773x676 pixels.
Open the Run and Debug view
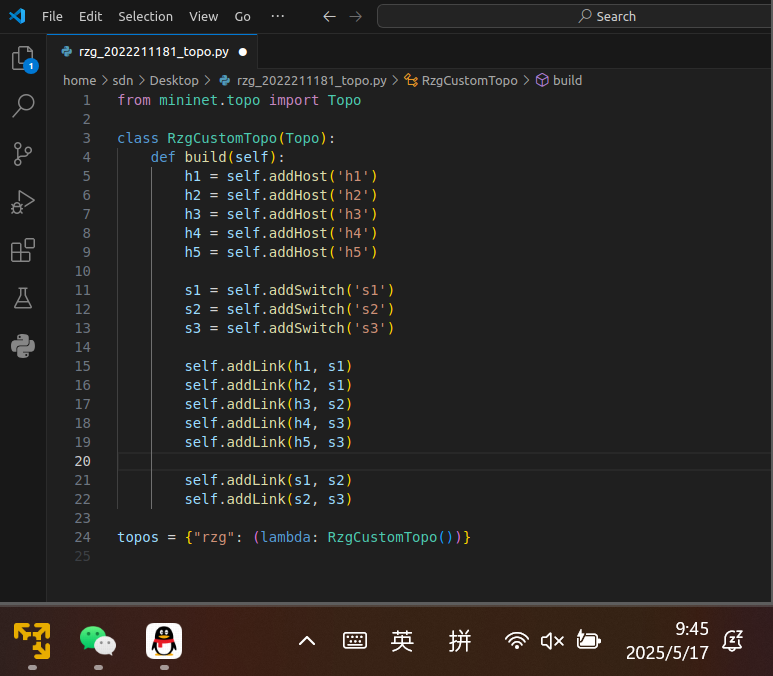click(x=22, y=202)
